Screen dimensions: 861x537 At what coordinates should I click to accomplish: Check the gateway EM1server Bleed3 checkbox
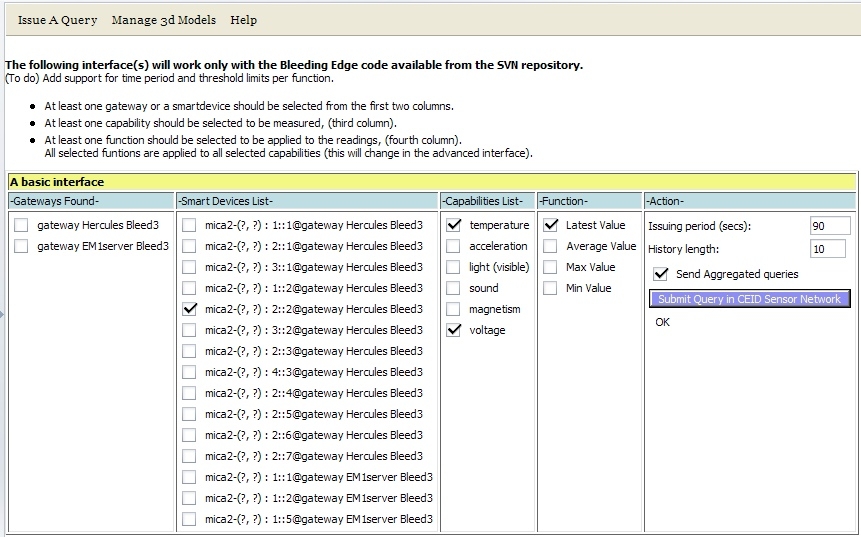pyautogui.click(x=21, y=246)
